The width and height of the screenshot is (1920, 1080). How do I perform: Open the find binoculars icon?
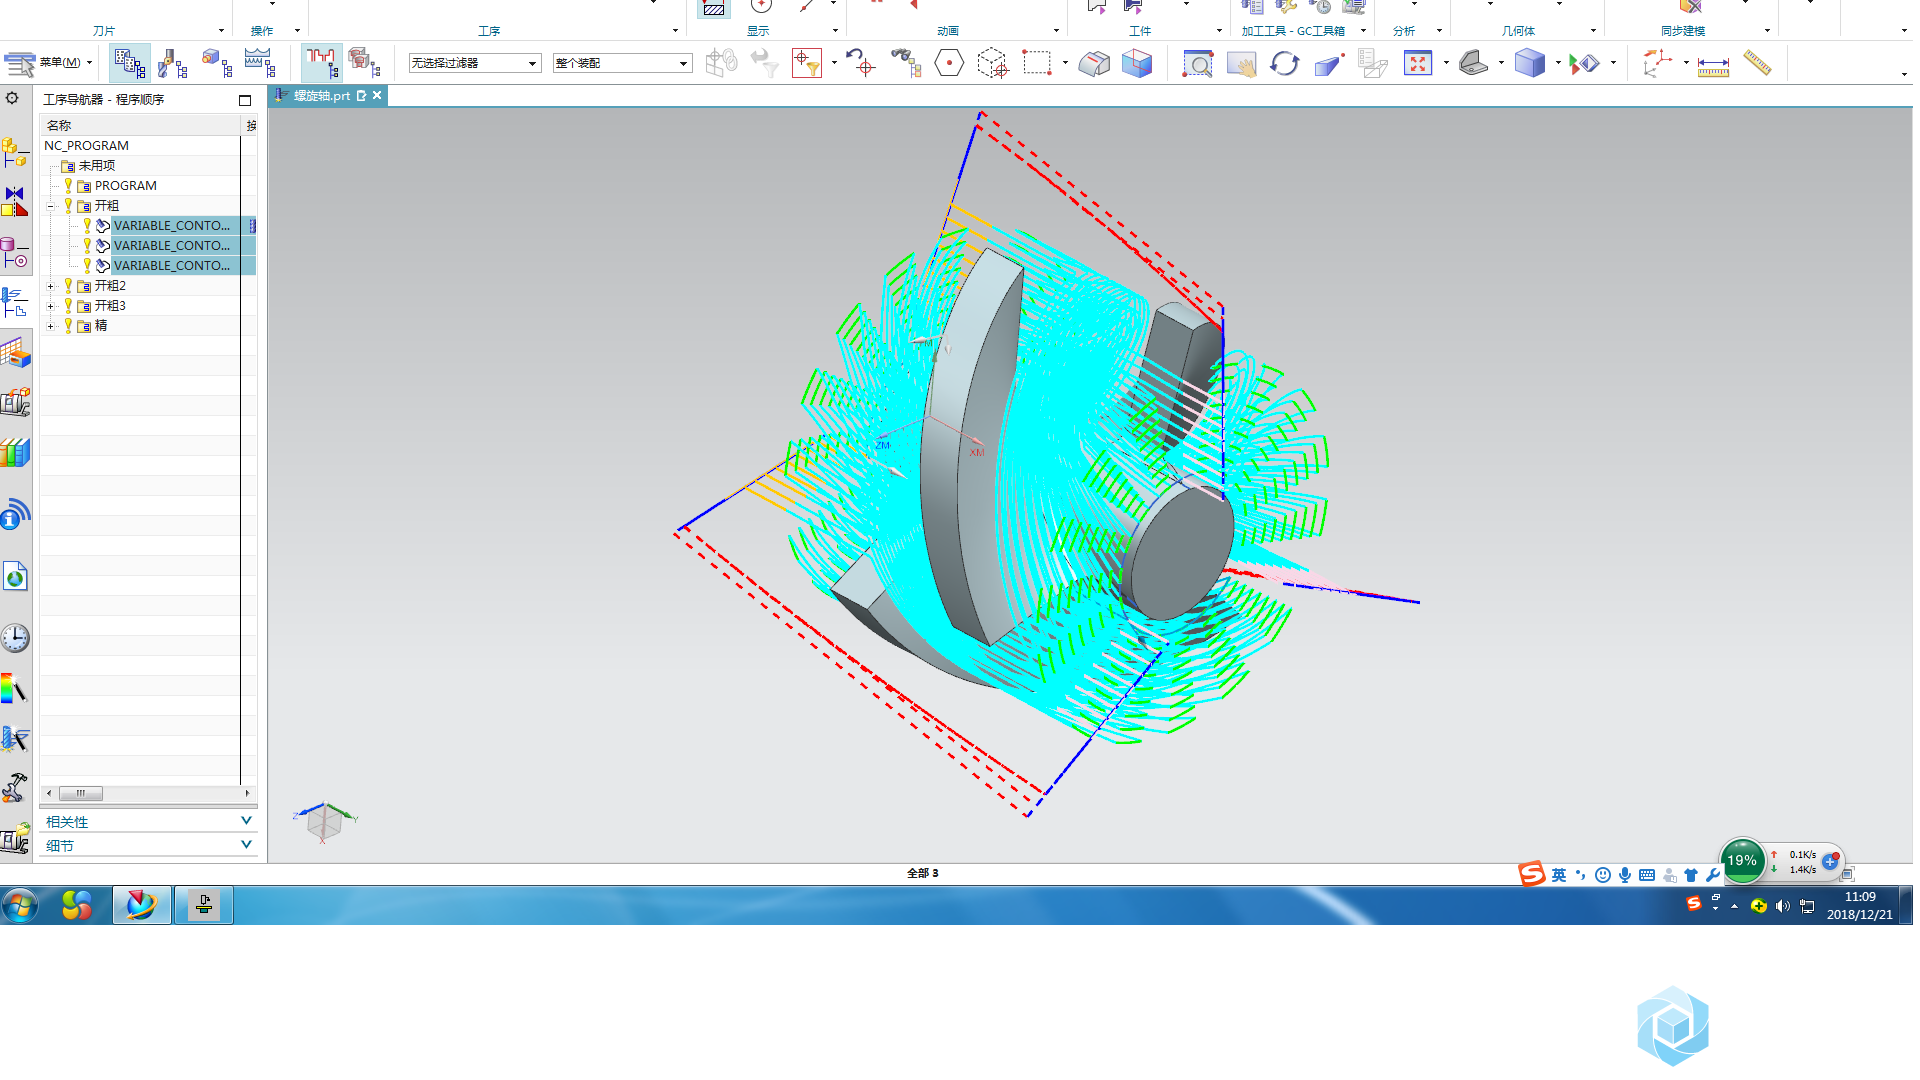point(906,64)
